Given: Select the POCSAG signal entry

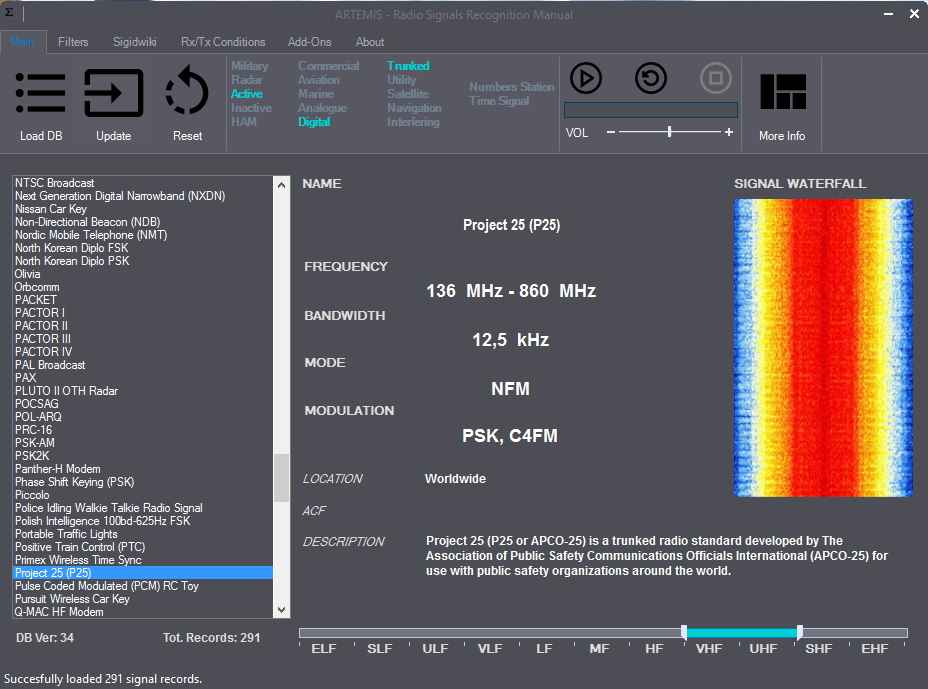Looking at the screenshot, I should [x=143, y=404].
